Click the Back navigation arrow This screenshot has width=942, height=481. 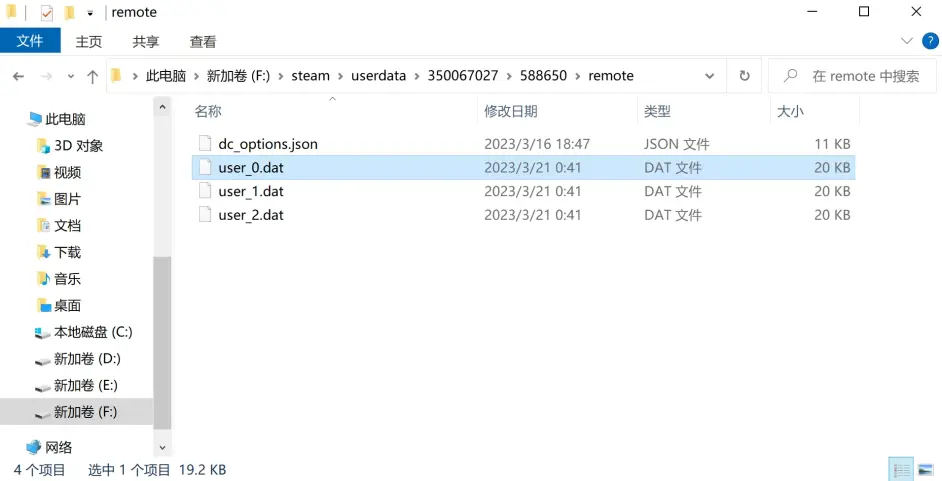click(18, 76)
